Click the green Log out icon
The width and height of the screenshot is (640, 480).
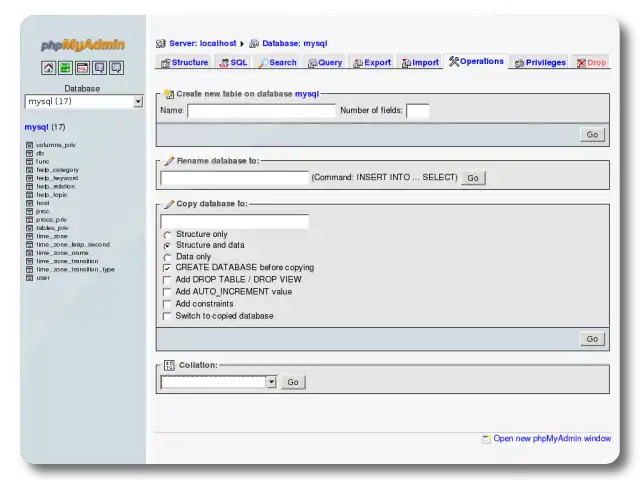click(65, 68)
